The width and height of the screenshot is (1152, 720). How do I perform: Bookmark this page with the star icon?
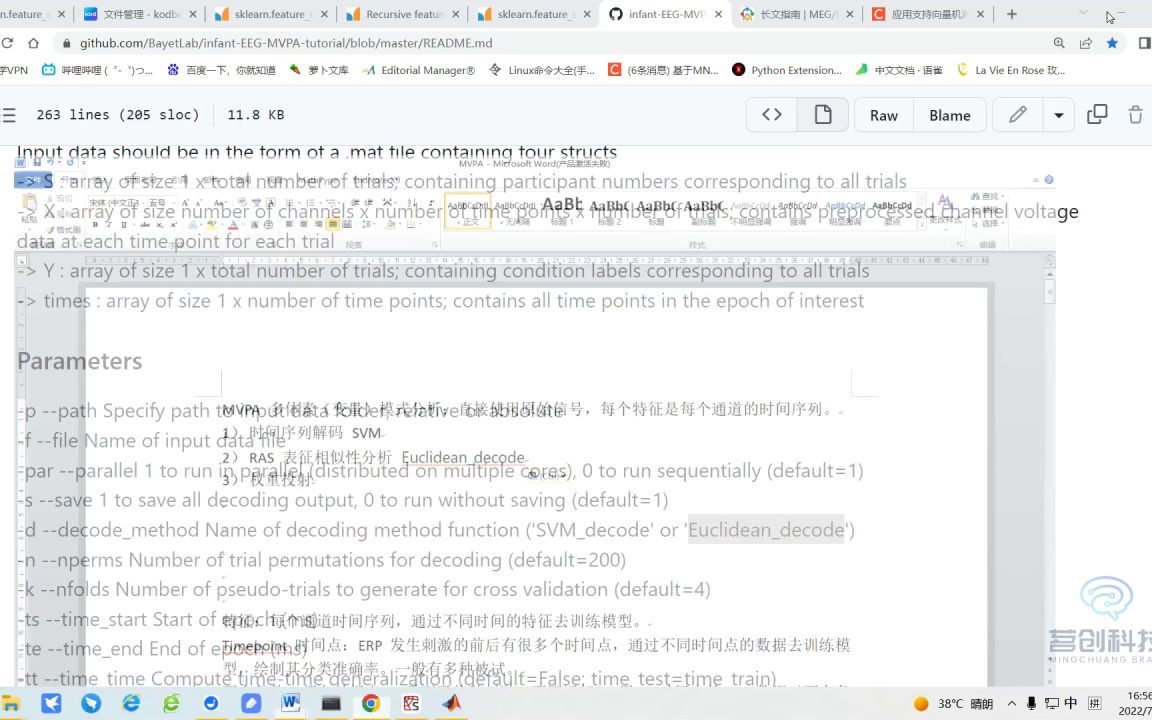click(x=1112, y=42)
